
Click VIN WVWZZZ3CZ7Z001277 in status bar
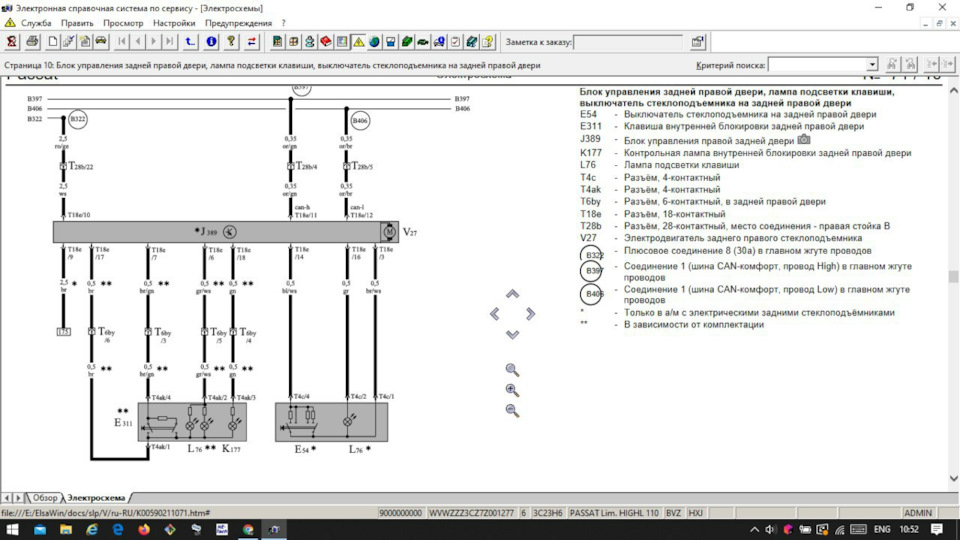pos(471,513)
